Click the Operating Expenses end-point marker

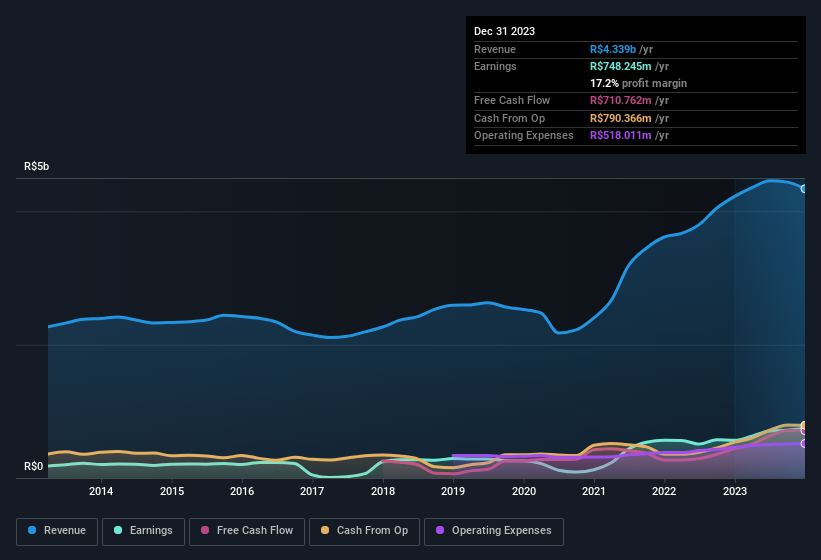804,443
